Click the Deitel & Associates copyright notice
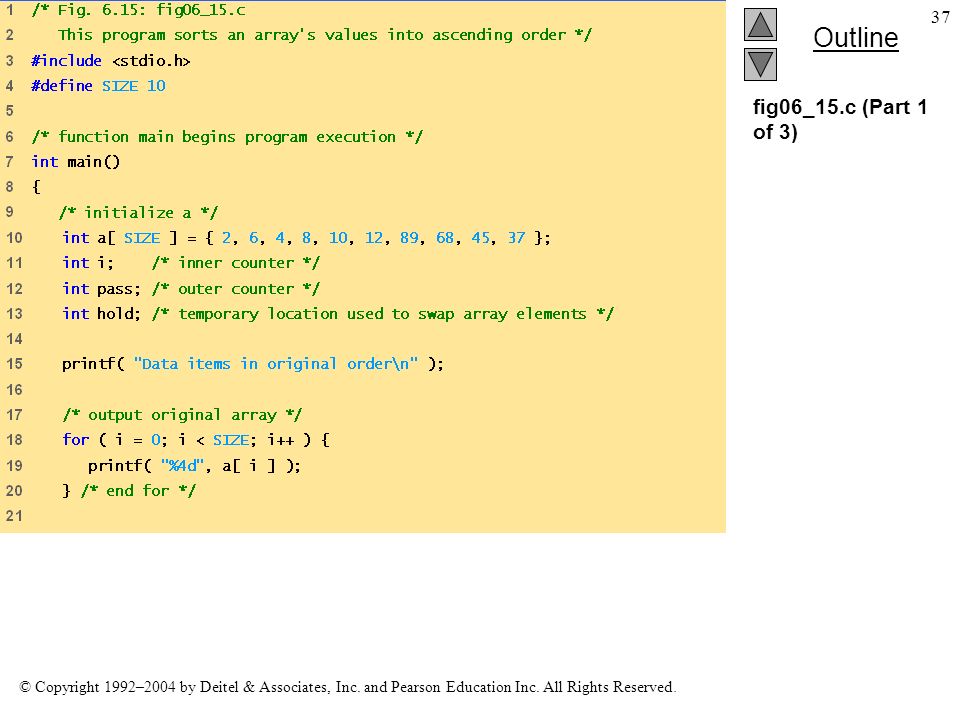This screenshot has height=720, width=960. [348, 687]
